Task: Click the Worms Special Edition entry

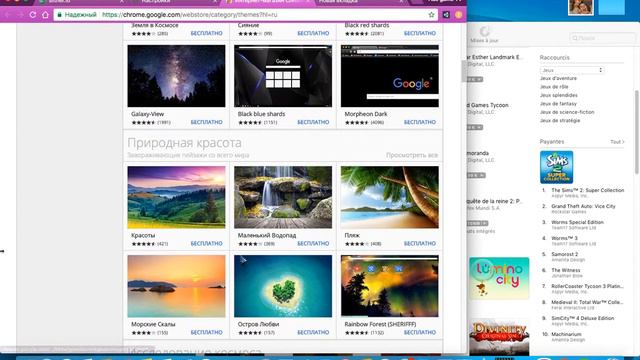Action: tap(577, 222)
